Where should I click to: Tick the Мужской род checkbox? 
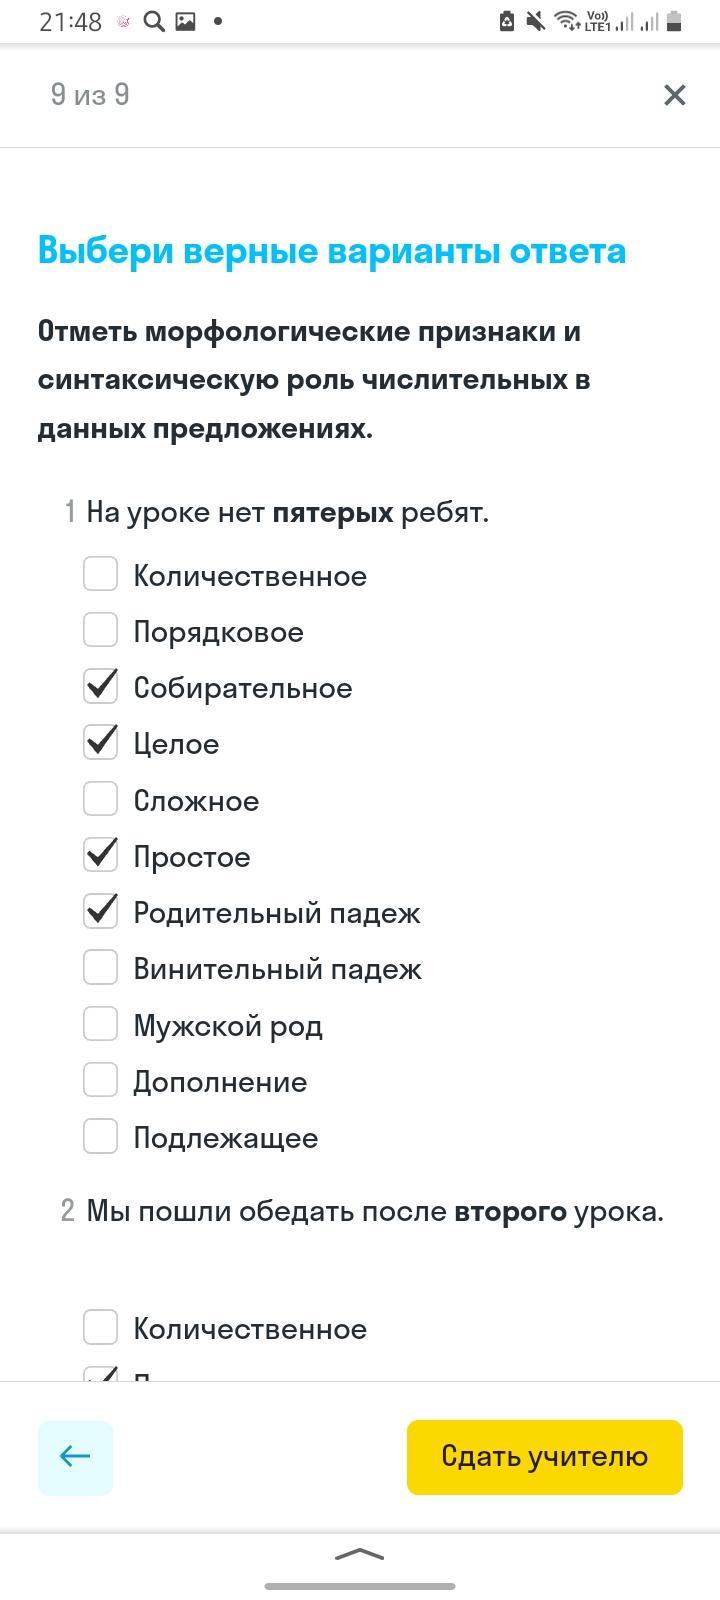100,1025
